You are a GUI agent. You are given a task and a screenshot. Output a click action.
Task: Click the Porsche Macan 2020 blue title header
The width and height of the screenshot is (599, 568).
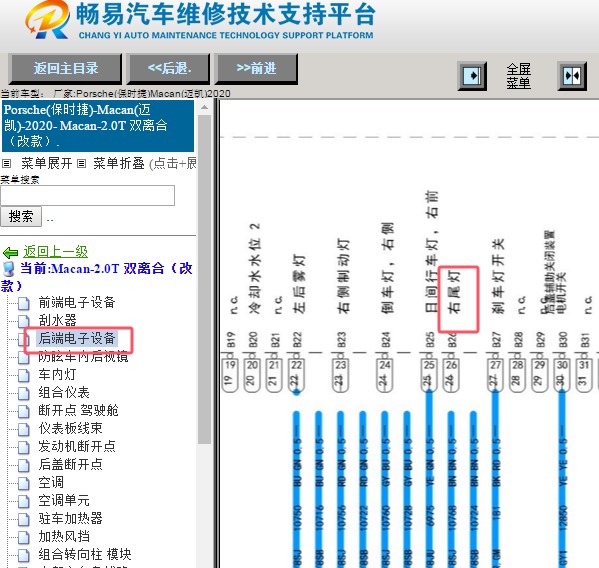(98, 126)
